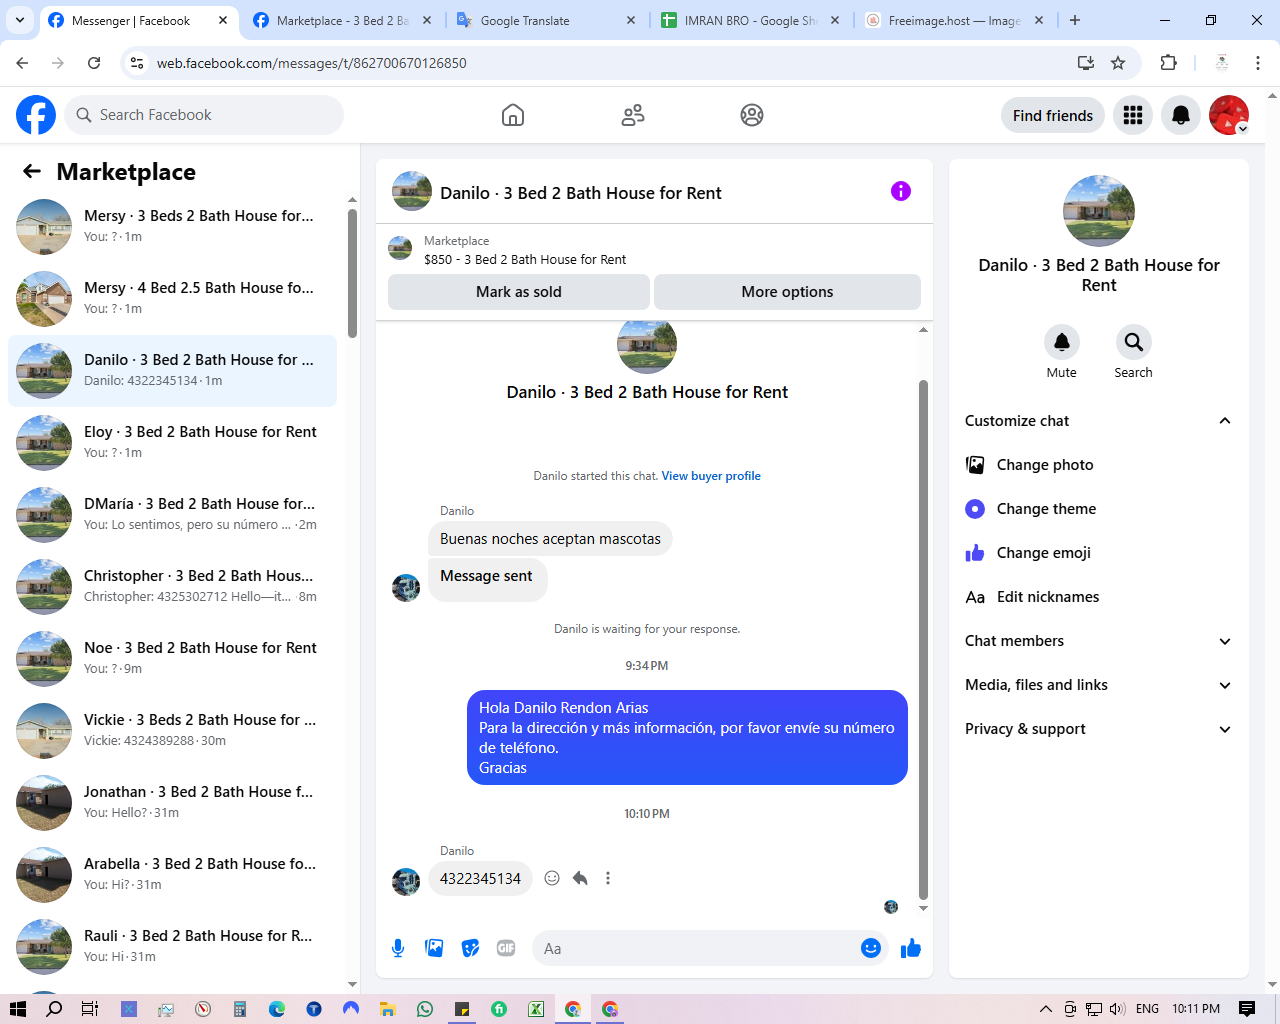Choose a sticker
Viewport: 1280px width, 1024px height.
click(x=470, y=948)
